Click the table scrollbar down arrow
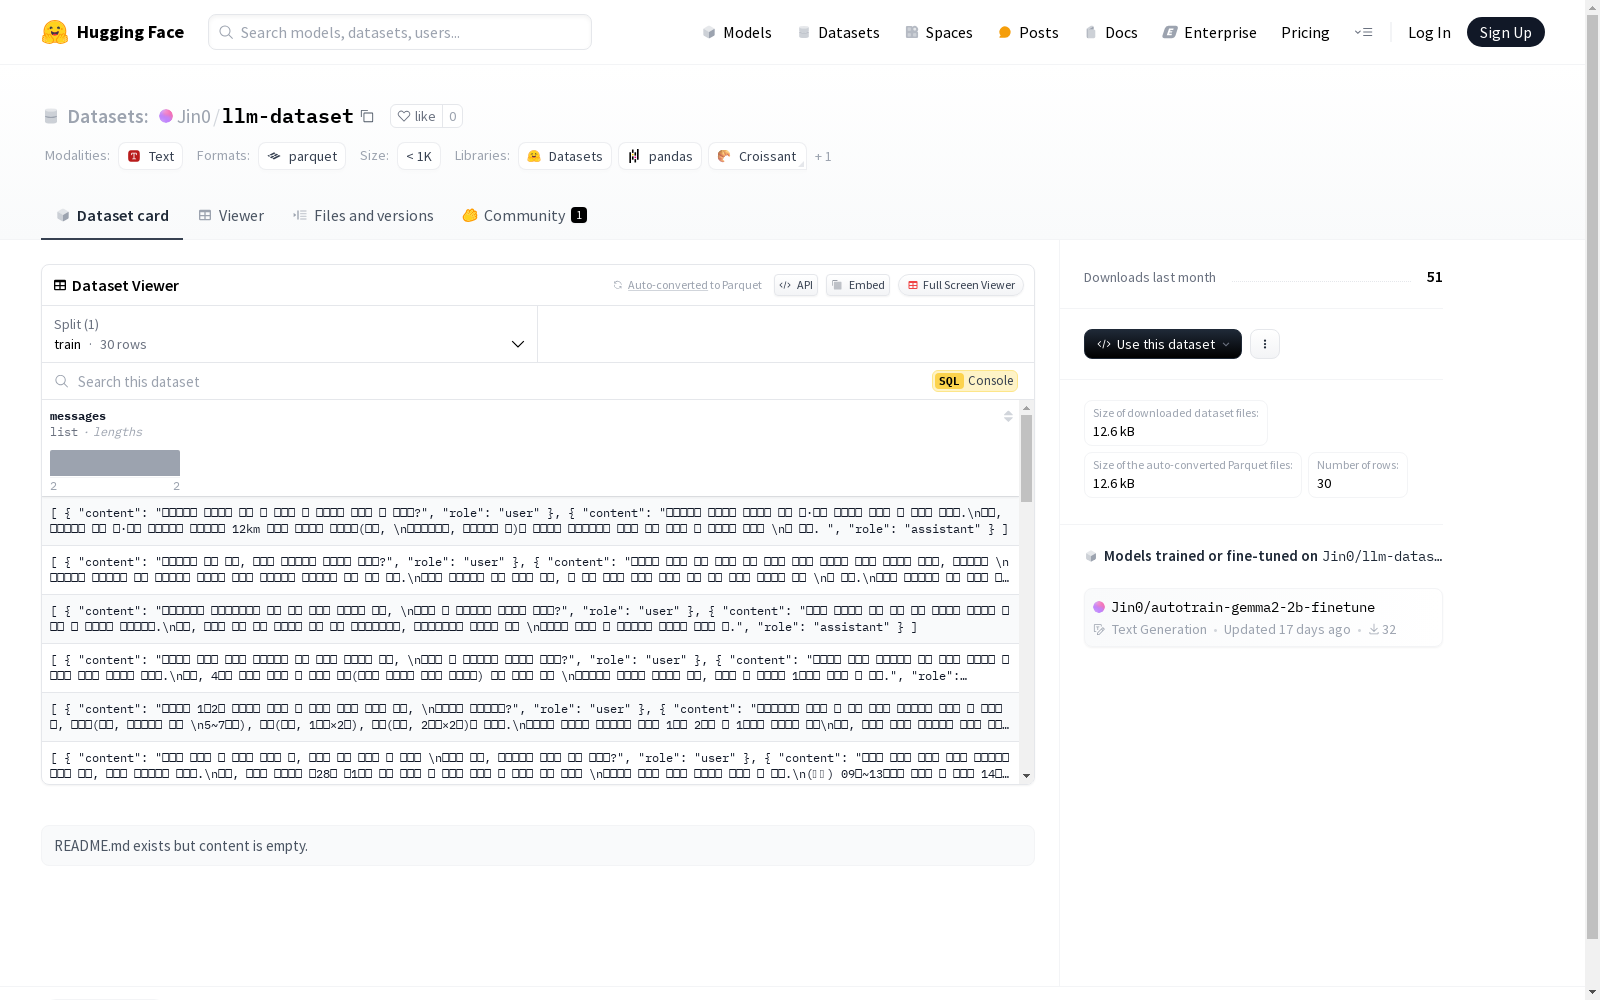Viewport: 1600px width, 1000px height. tap(1026, 776)
